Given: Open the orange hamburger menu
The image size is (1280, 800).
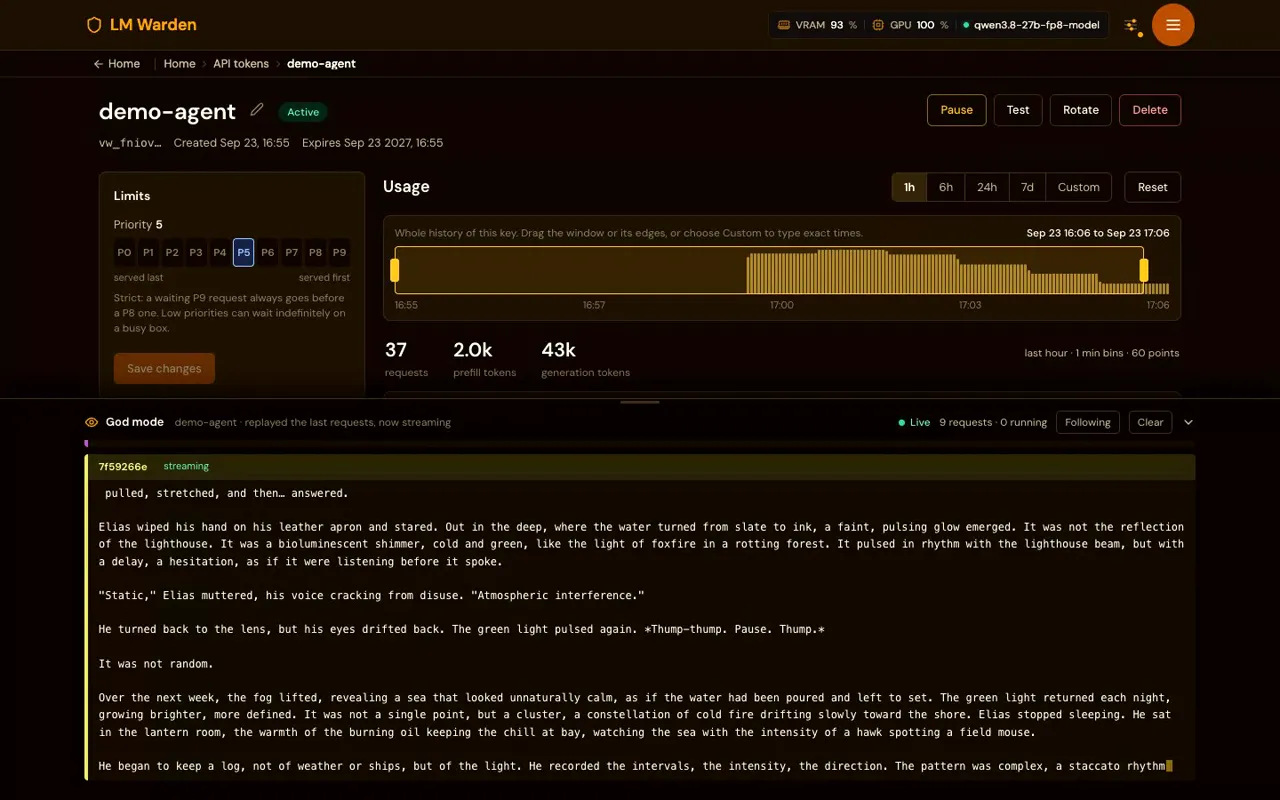Looking at the screenshot, I should coord(1173,25).
